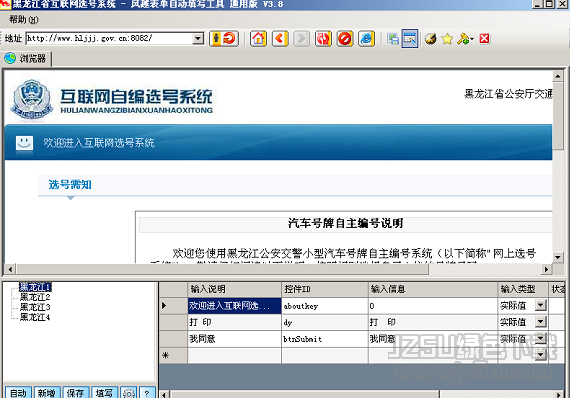
Task: Click the overlapping windows icon in toolbar
Action: point(393,39)
